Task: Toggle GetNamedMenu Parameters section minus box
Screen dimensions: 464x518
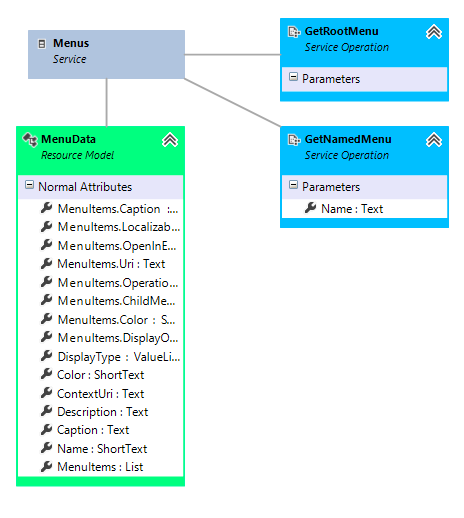Action: 293,185
